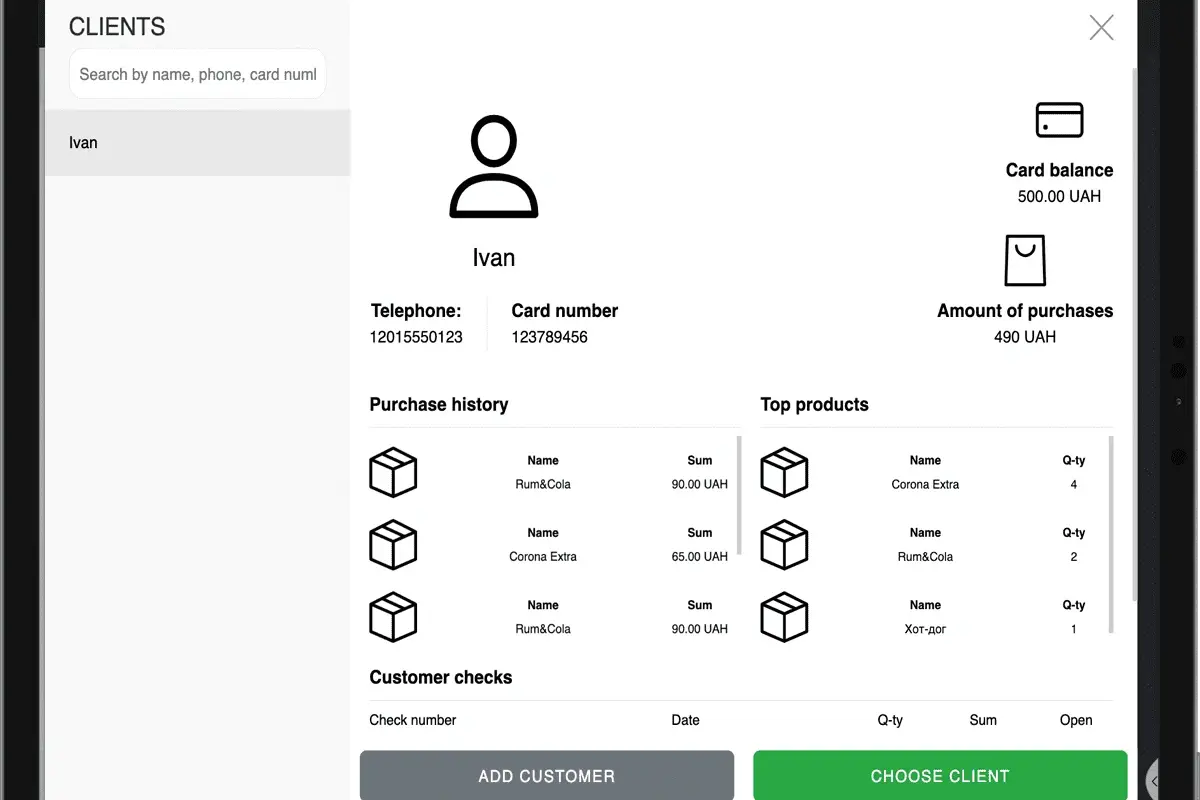Click the card number 123789456
Screen dimensions: 1200x800
[549, 337]
